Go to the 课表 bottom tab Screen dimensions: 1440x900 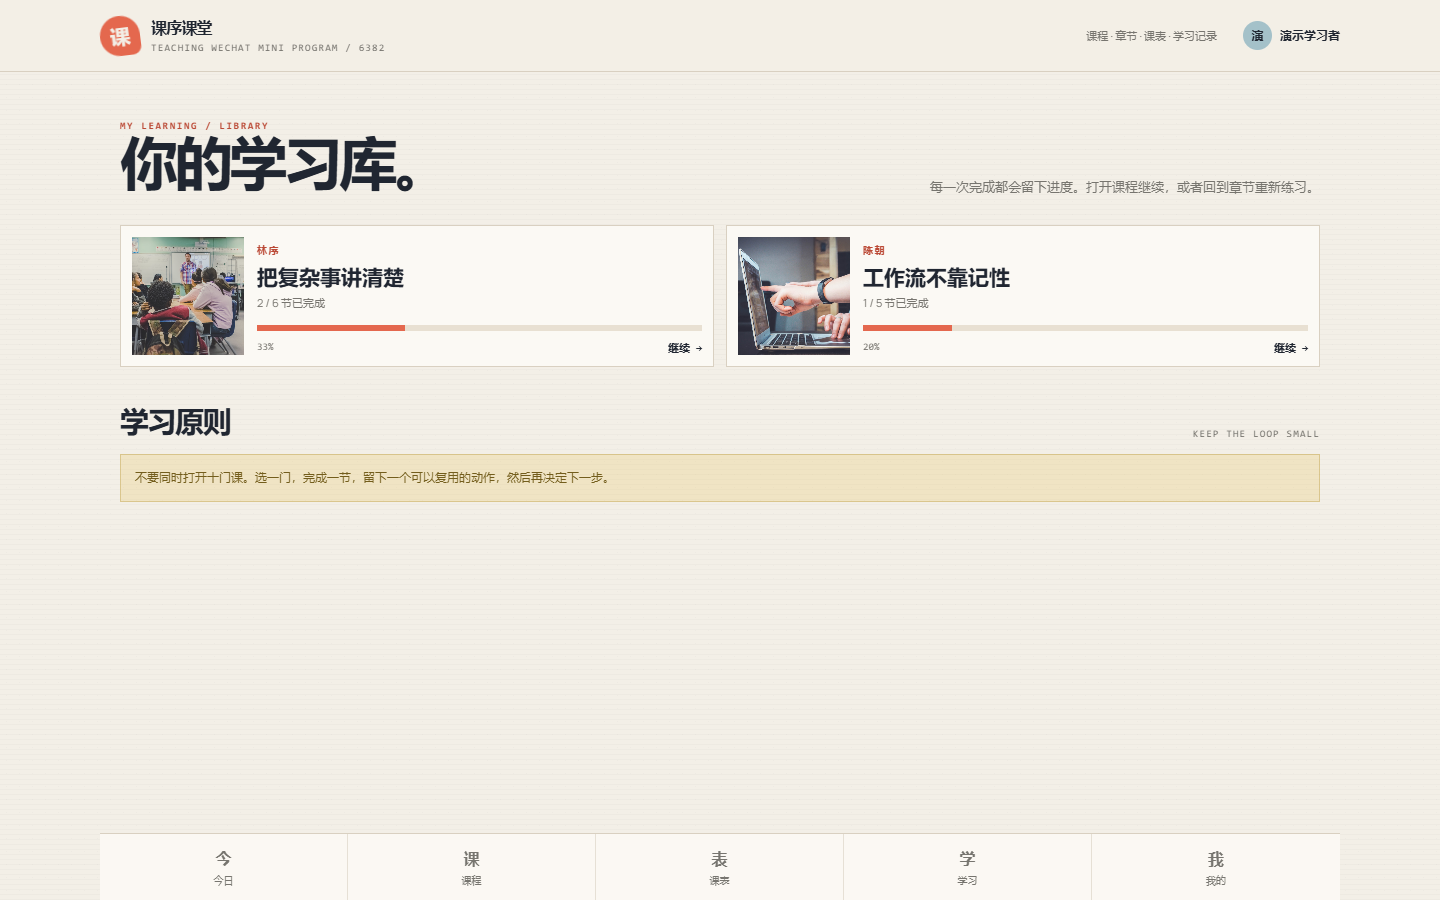(x=719, y=867)
